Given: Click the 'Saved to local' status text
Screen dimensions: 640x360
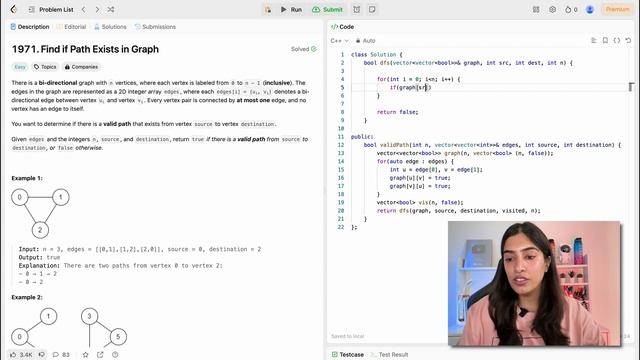Looking at the screenshot, I should tap(347, 336).
